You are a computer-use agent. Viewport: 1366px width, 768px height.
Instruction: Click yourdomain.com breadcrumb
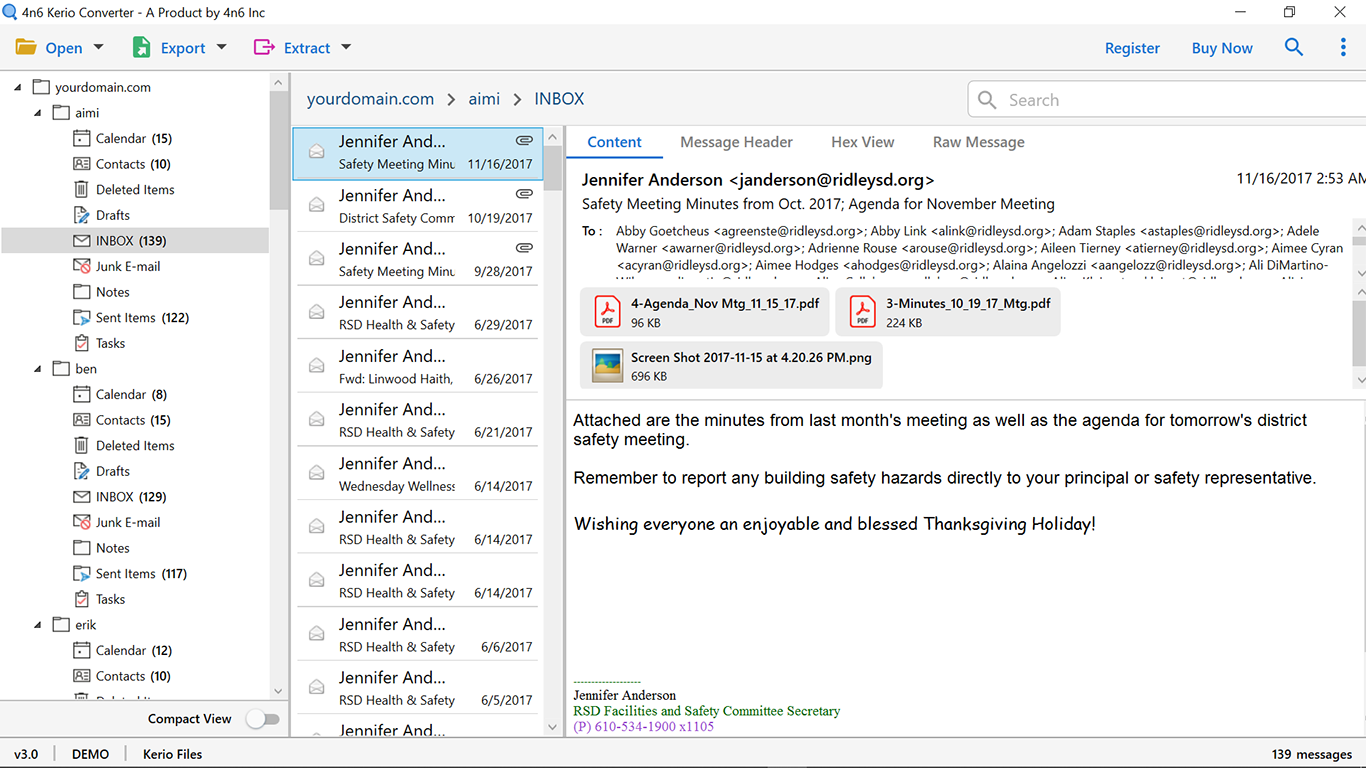[370, 99]
